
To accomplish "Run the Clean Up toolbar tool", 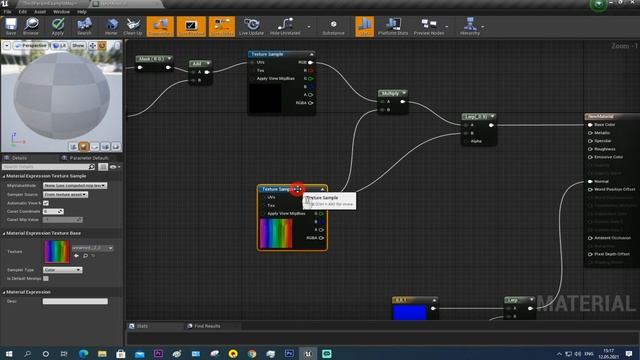I will pyautogui.click(x=133, y=26).
